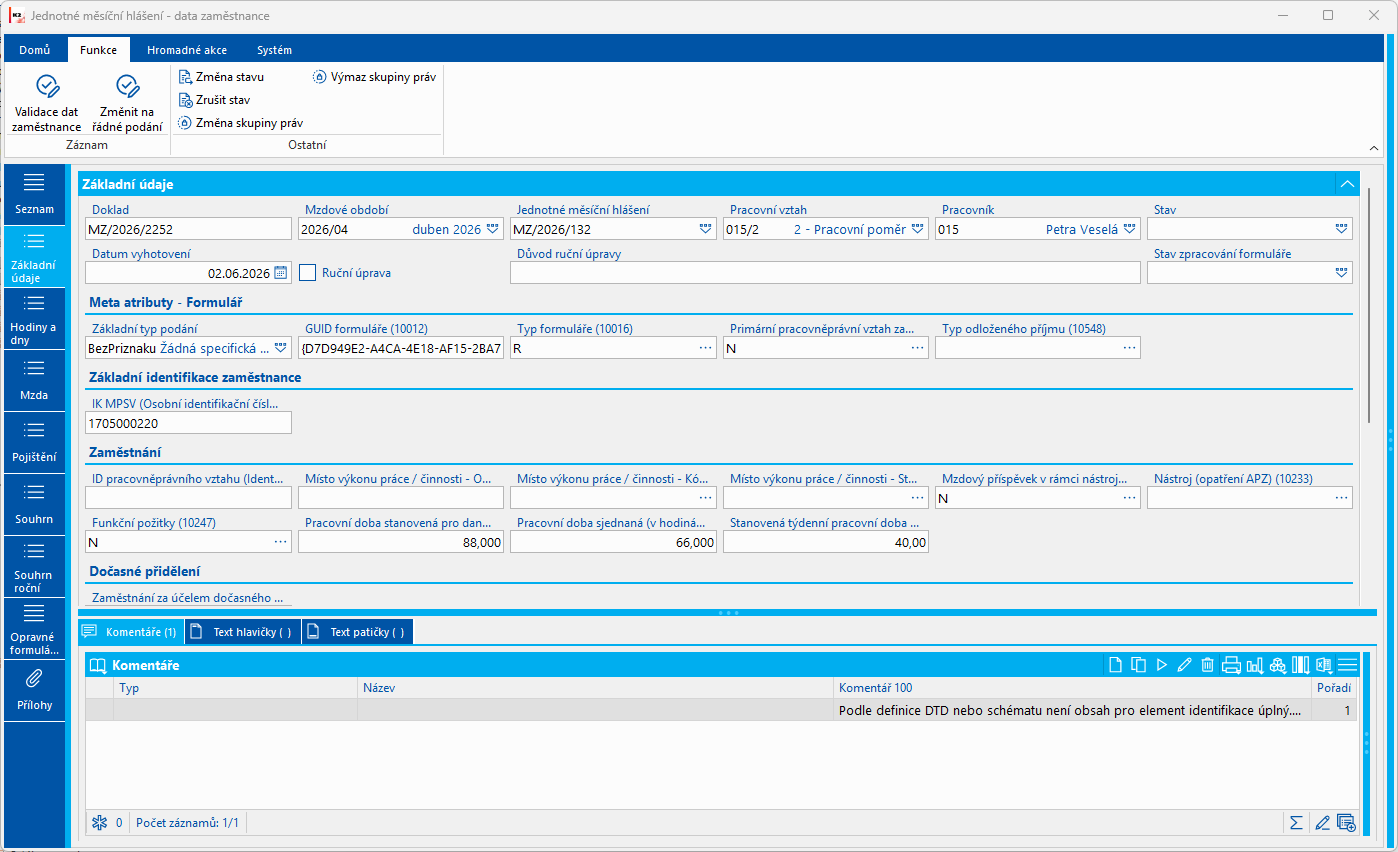The width and height of the screenshot is (1398, 852).
Task: Click the Komentář 100 column header
Action: coord(1071,688)
